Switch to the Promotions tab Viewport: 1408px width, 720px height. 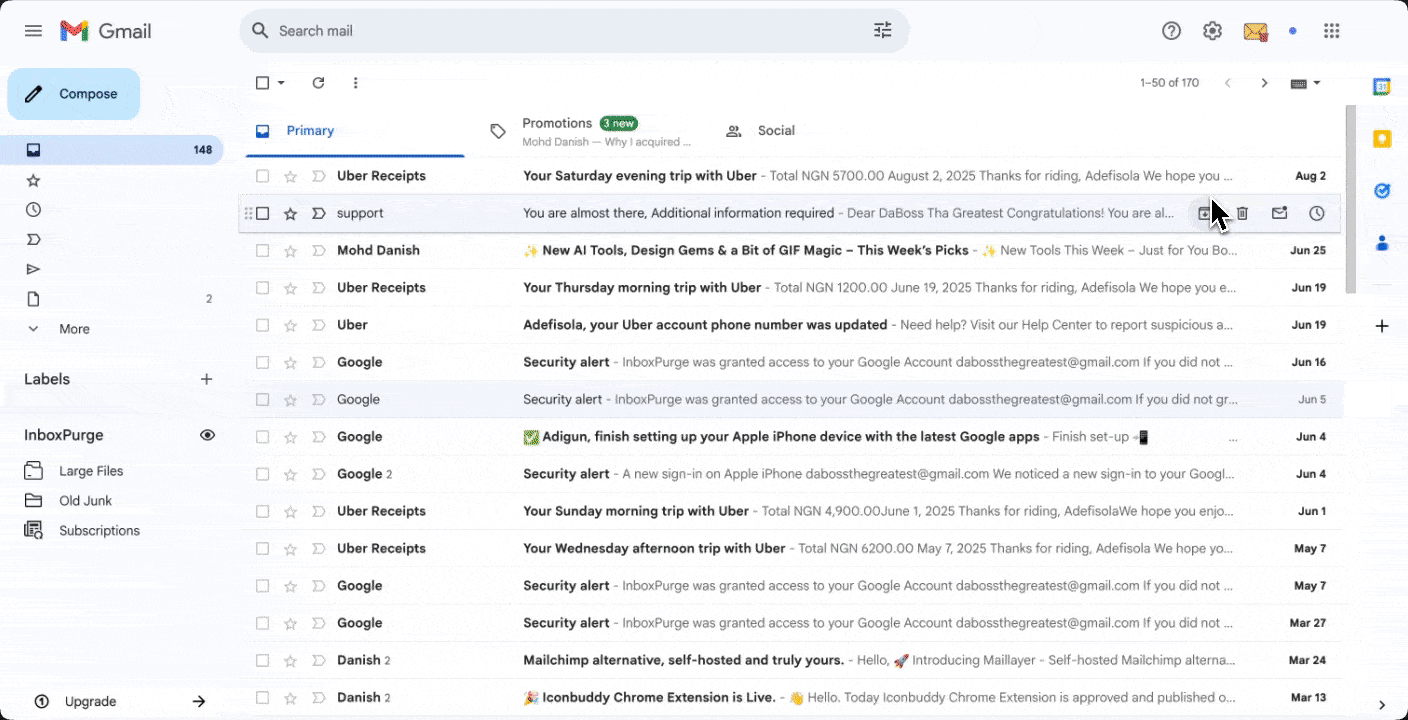click(x=557, y=123)
